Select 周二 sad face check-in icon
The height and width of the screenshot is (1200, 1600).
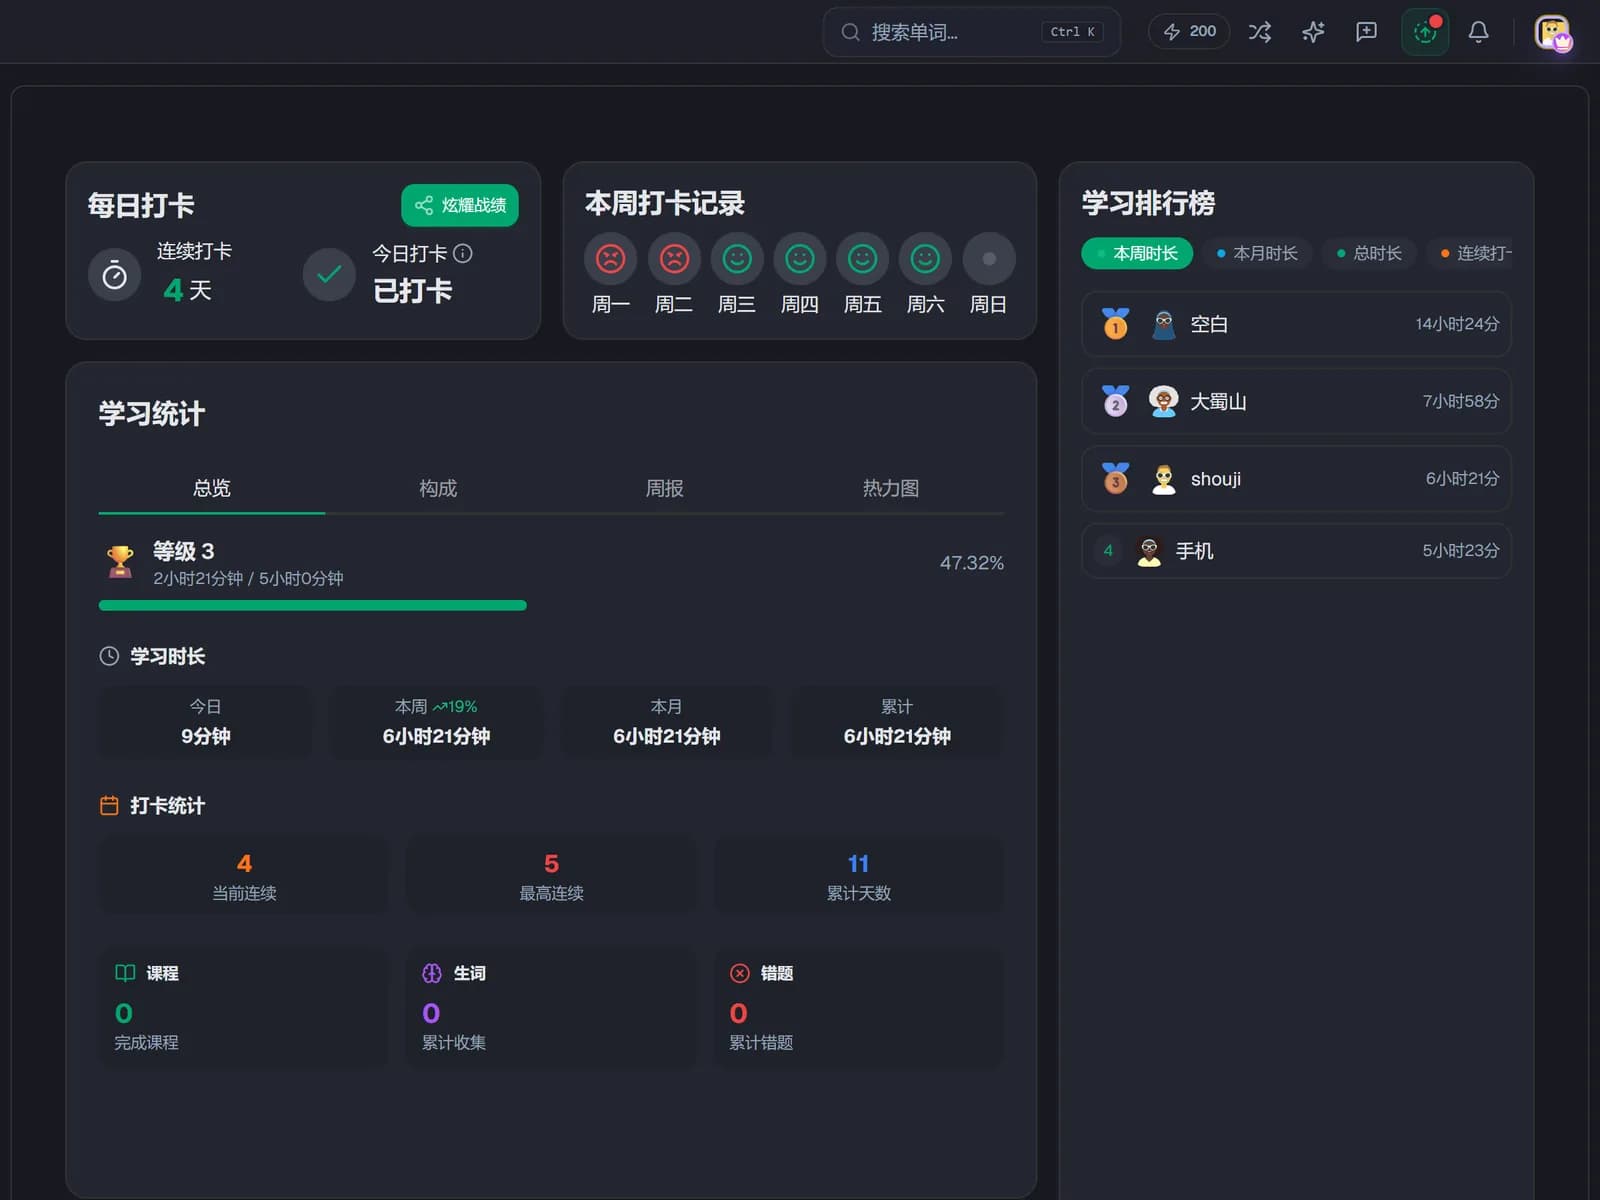coord(674,259)
